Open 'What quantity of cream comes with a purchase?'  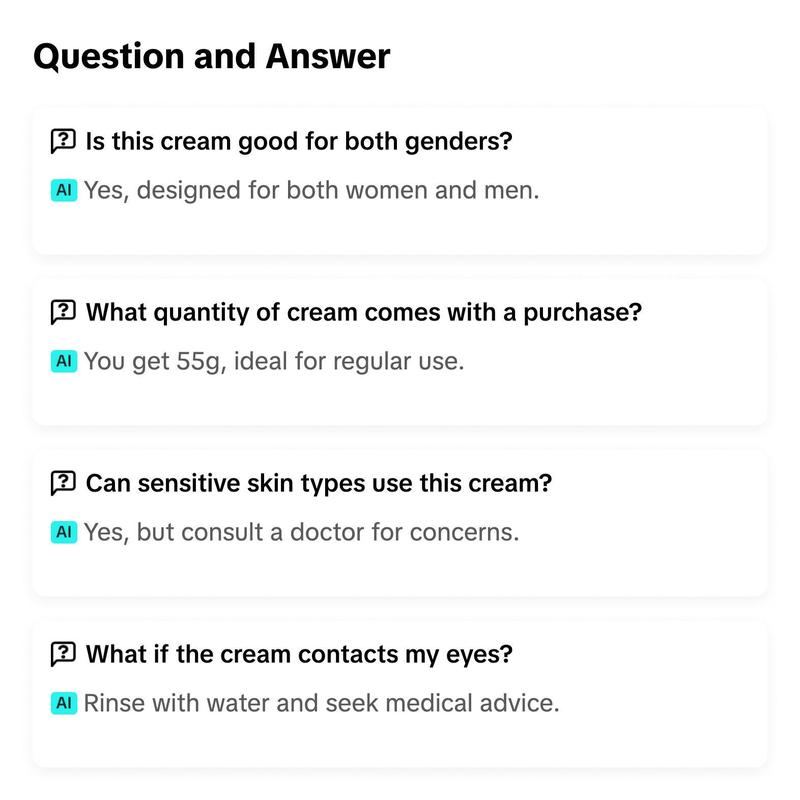pyautogui.click(x=364, y=312)
